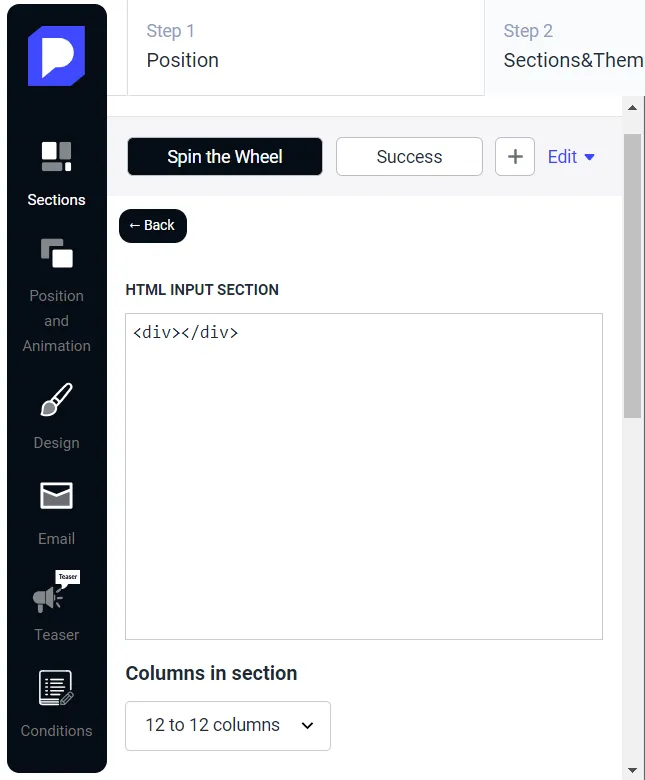Select the Design paintbrush icon
The width and height of the screenshot is (645, 780).
pyautogui.click(x=56, y=399)
